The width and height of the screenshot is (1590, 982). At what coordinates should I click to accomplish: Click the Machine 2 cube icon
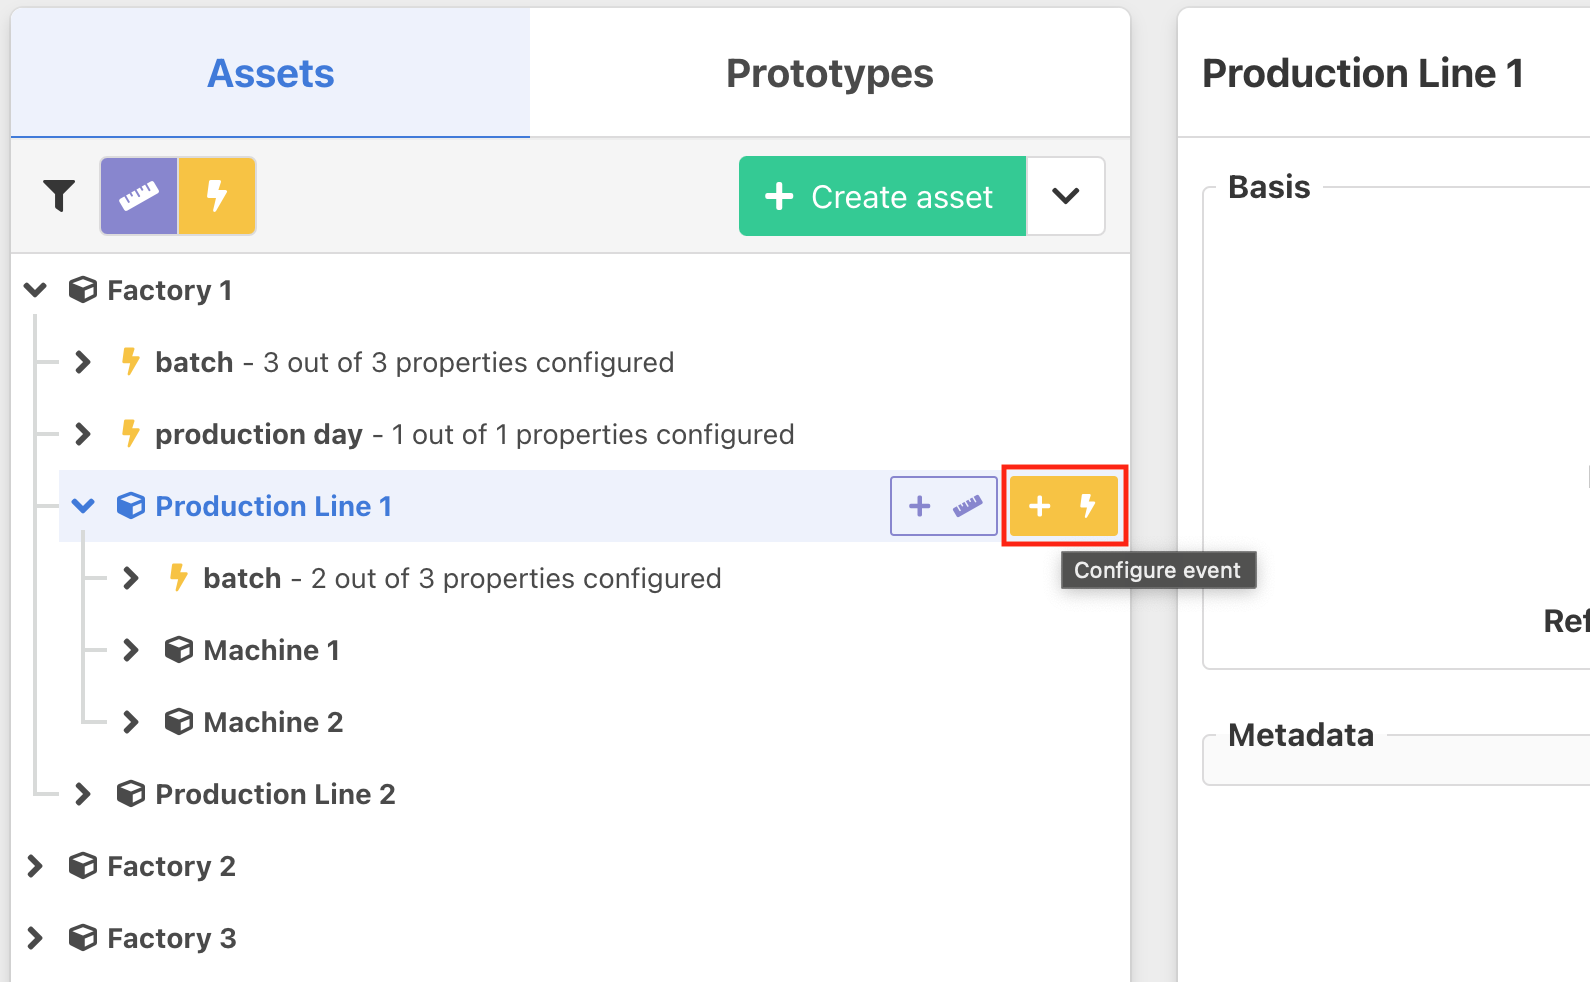click(x=179, y=722)
